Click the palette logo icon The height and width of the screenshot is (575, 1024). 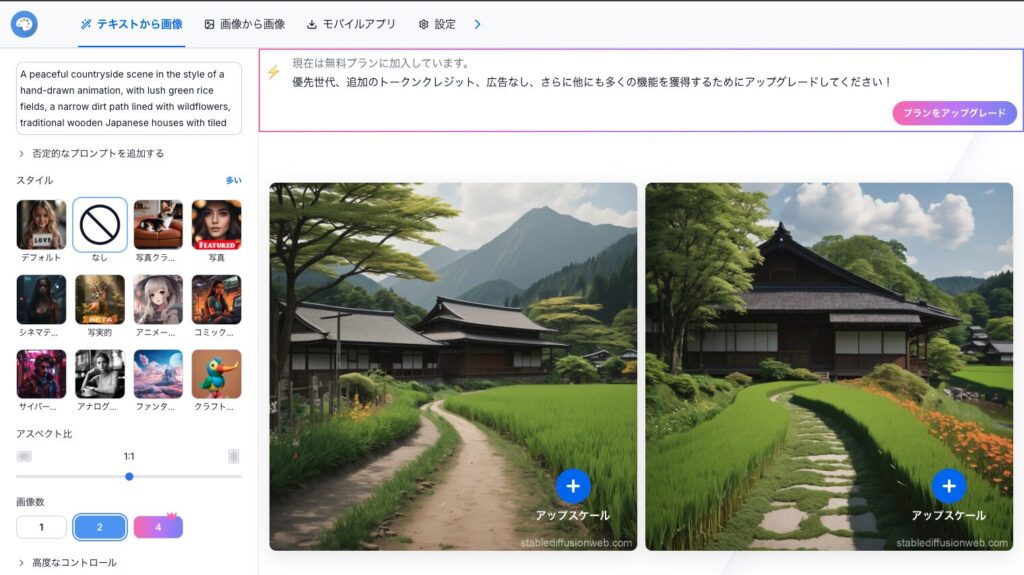point(24,24)
